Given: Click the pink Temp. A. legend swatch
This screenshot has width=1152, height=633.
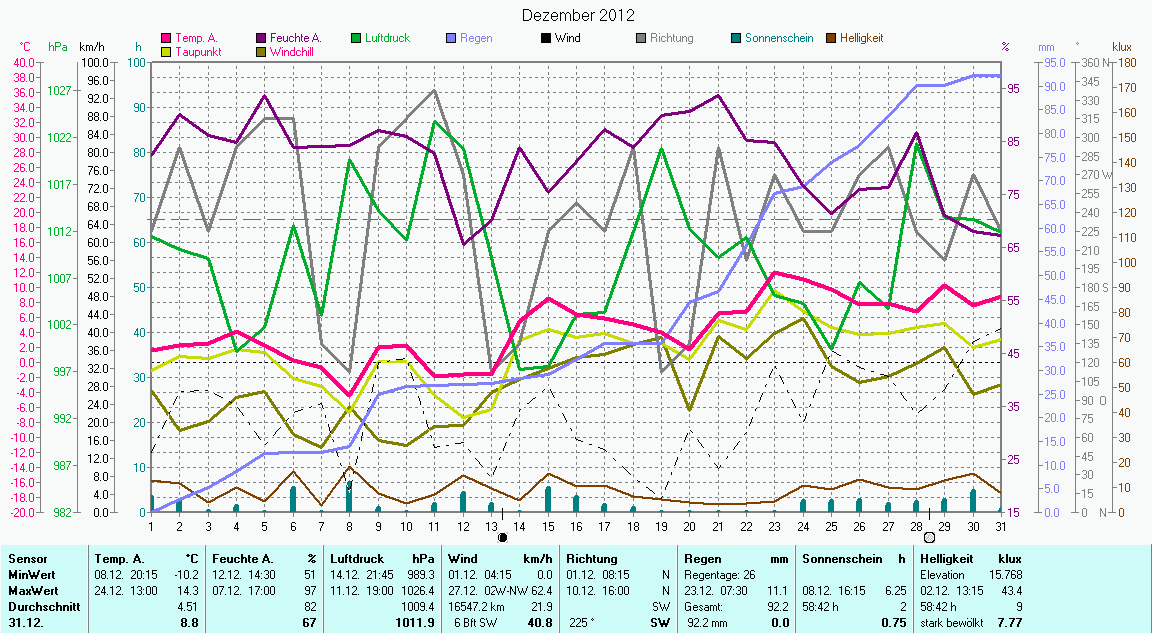Looking at the screenshot, I should point(166,38).
